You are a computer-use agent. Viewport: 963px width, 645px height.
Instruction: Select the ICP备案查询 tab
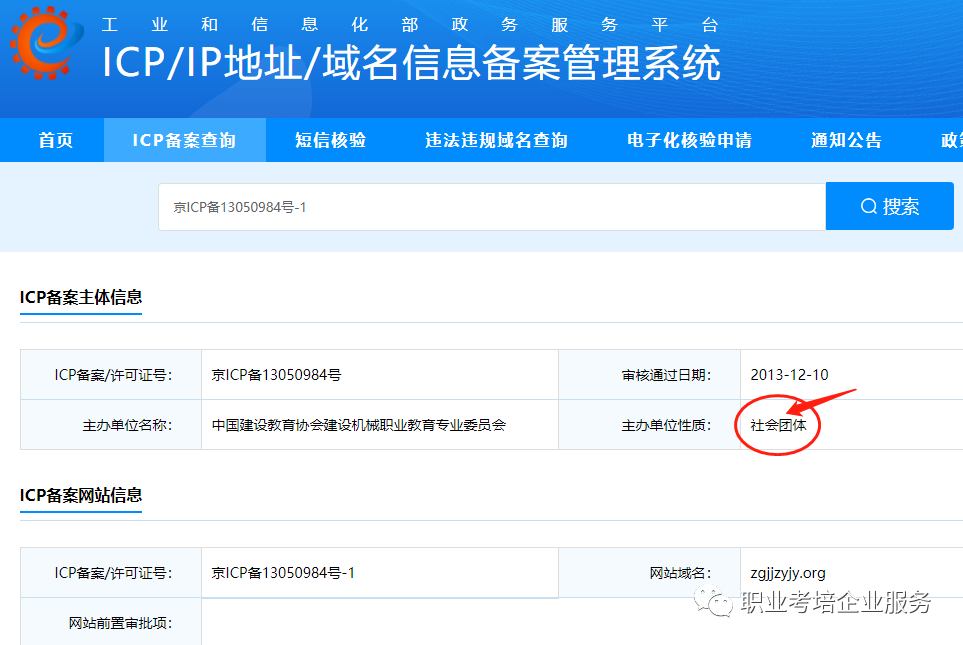tap(184, 140)
